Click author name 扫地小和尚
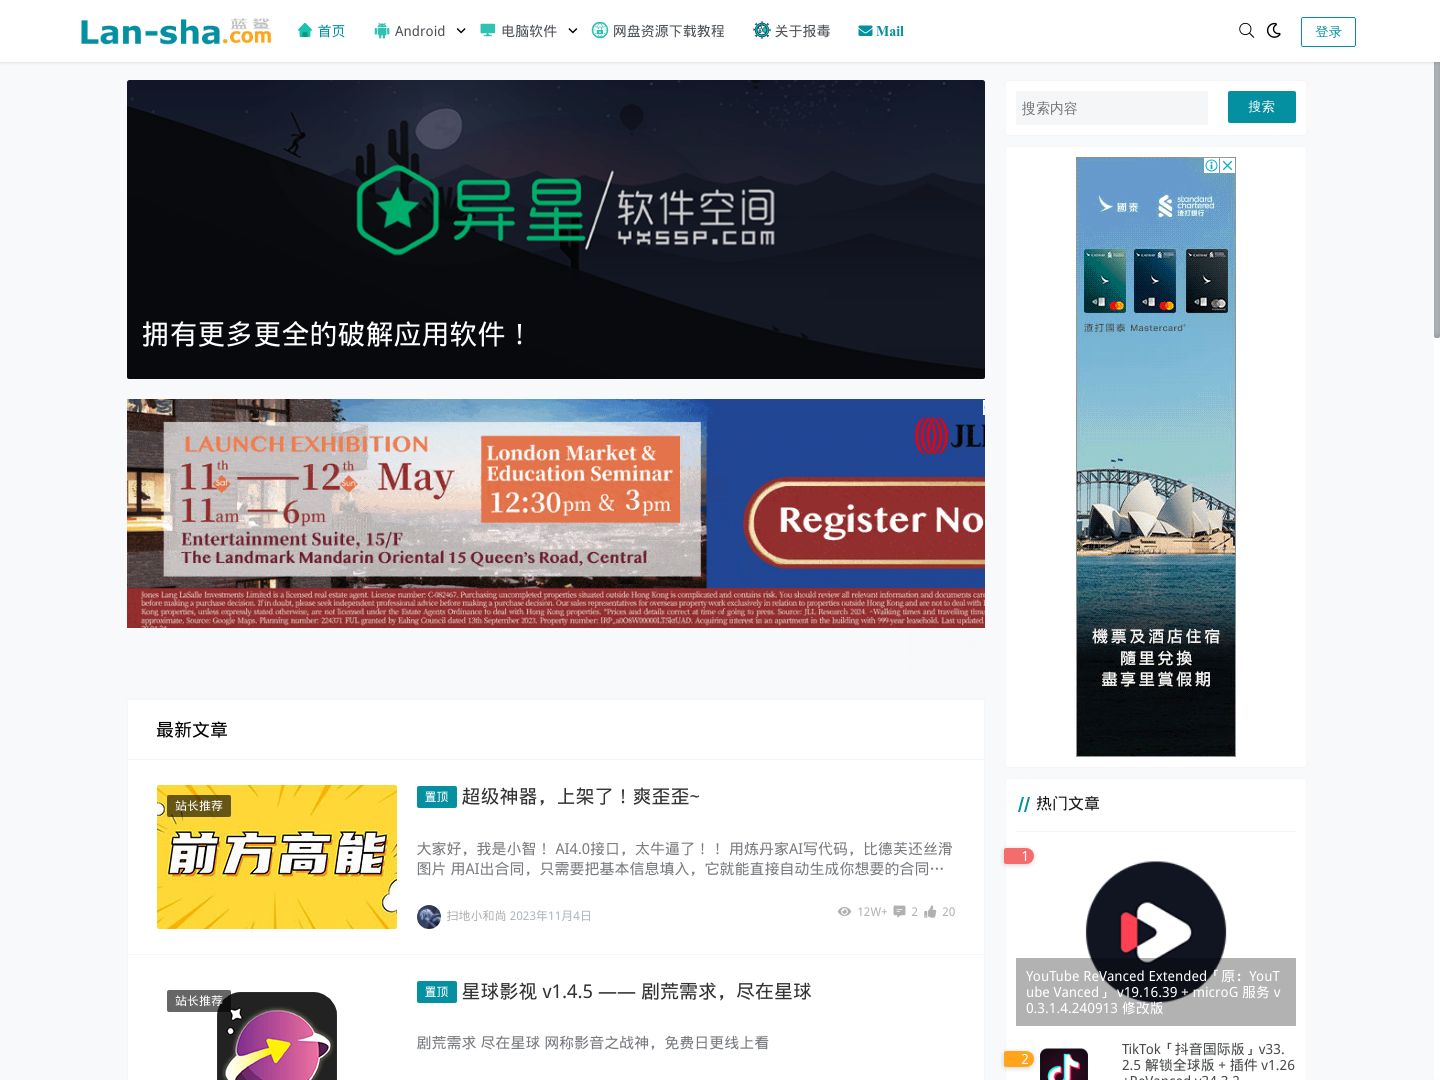 (476, 916)
